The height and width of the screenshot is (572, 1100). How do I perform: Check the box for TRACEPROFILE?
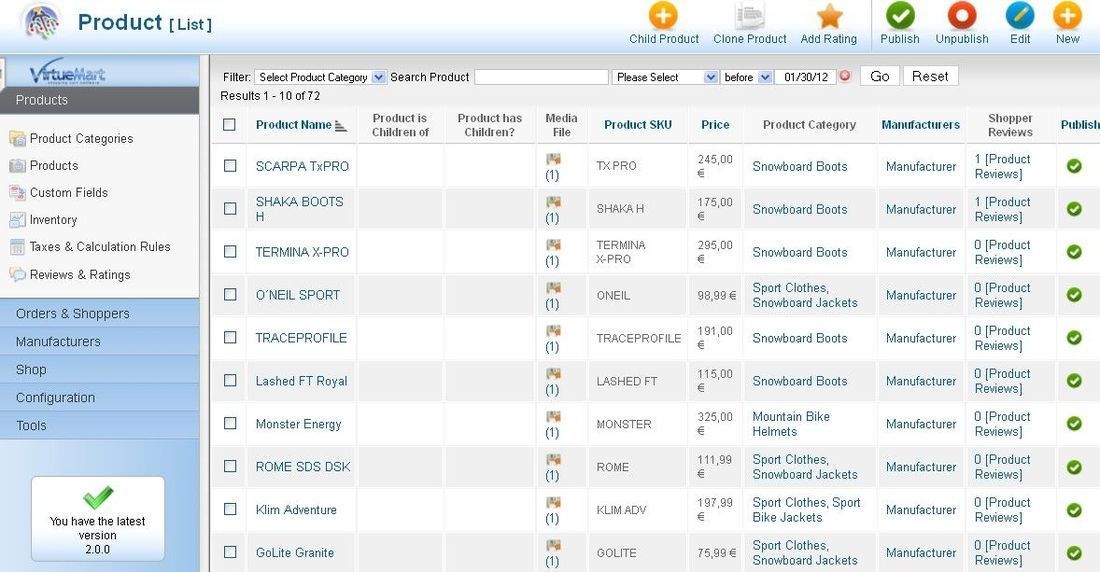[x=230, y=337]
